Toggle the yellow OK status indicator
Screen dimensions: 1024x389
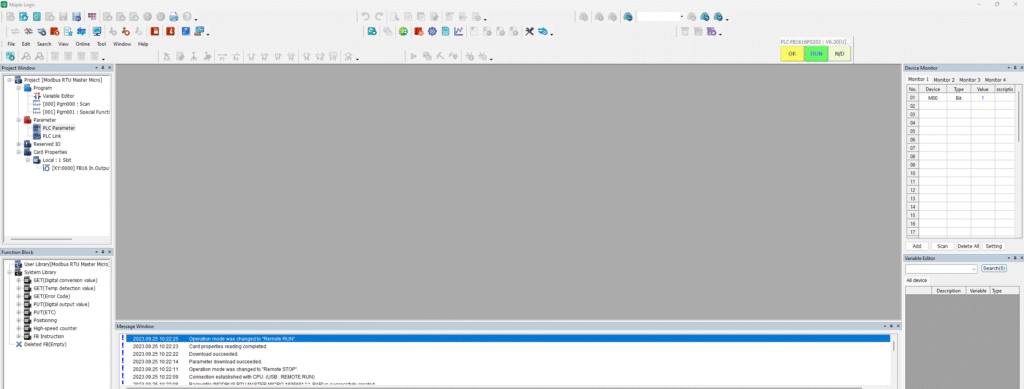click(x=792, y=54)
